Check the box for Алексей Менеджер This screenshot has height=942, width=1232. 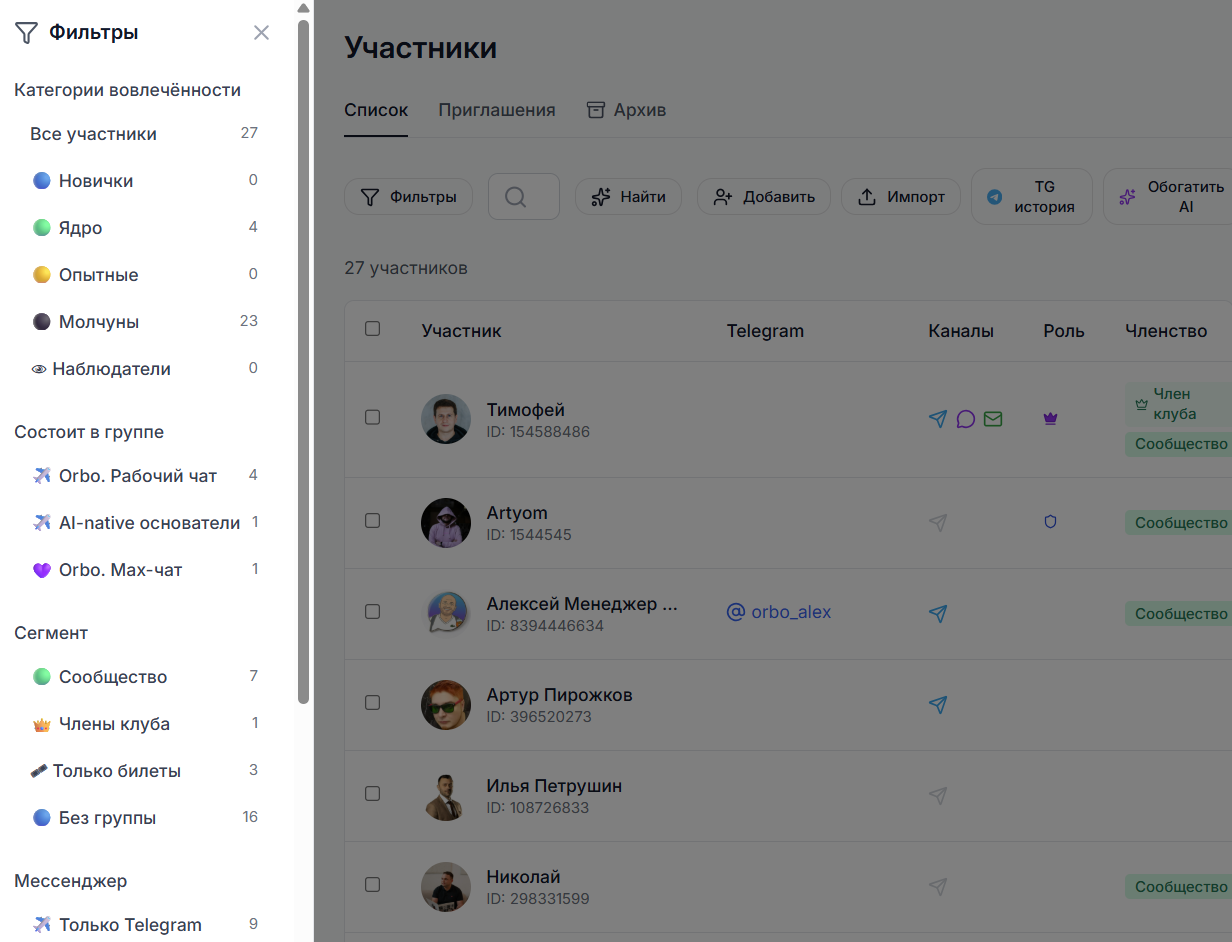tap(372, 611)
